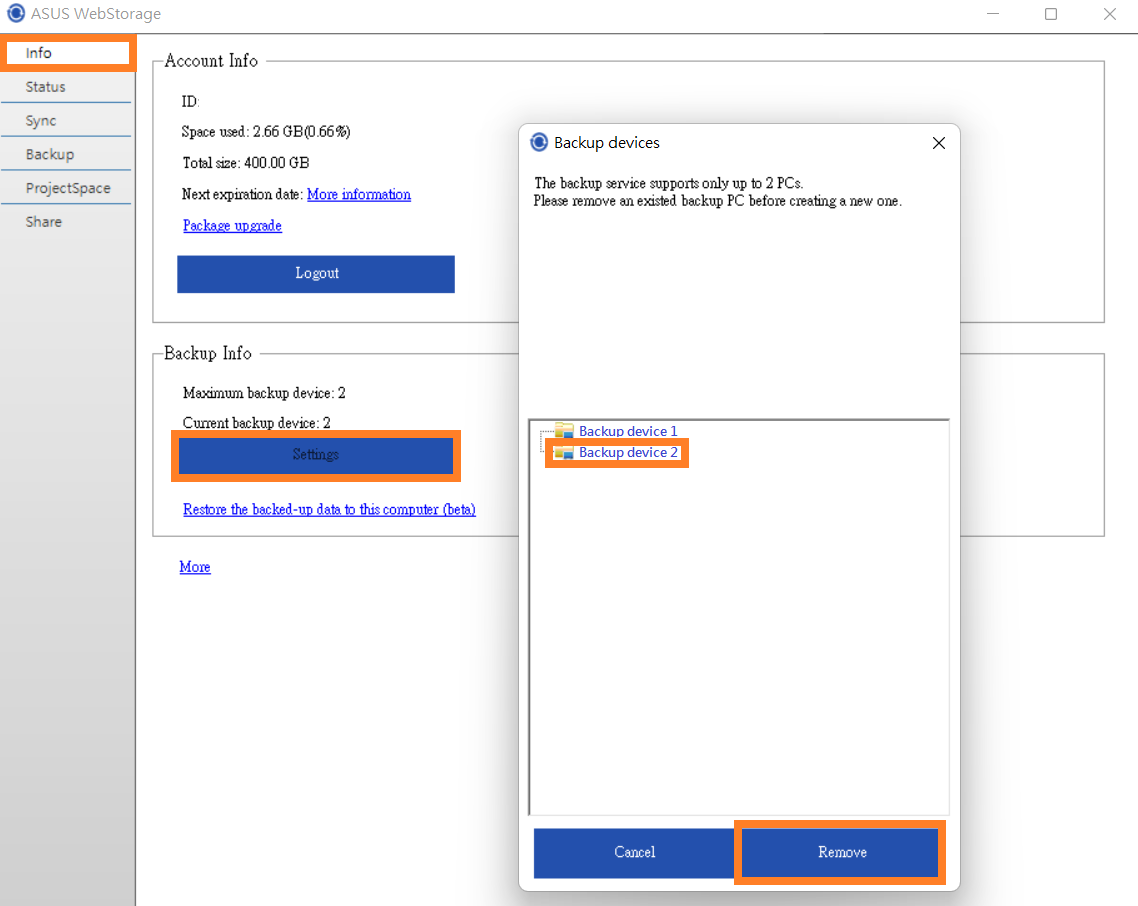
Task: Click 'Maximum backup device: 2' text
Action: [264, 393]
